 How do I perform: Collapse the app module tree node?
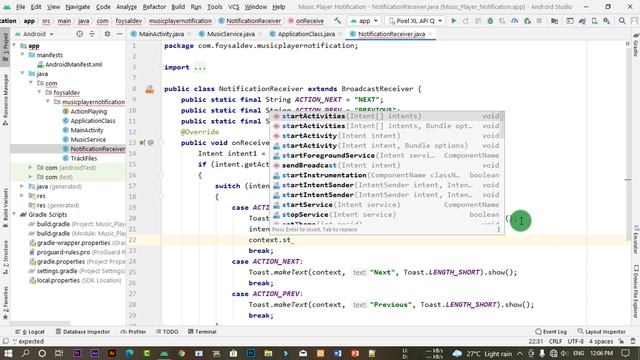(x=15, y=46)
